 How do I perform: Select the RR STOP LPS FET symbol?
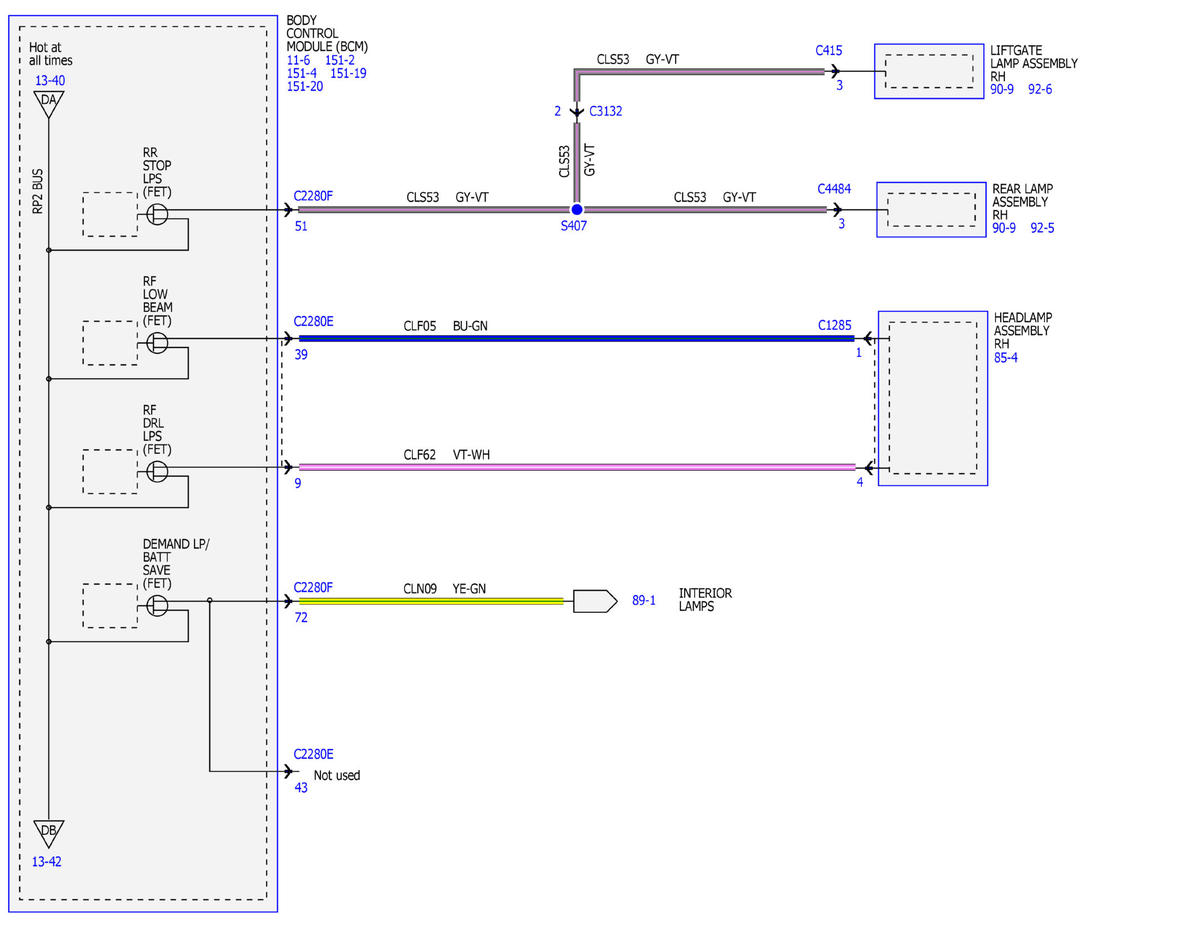click(157, 212)
